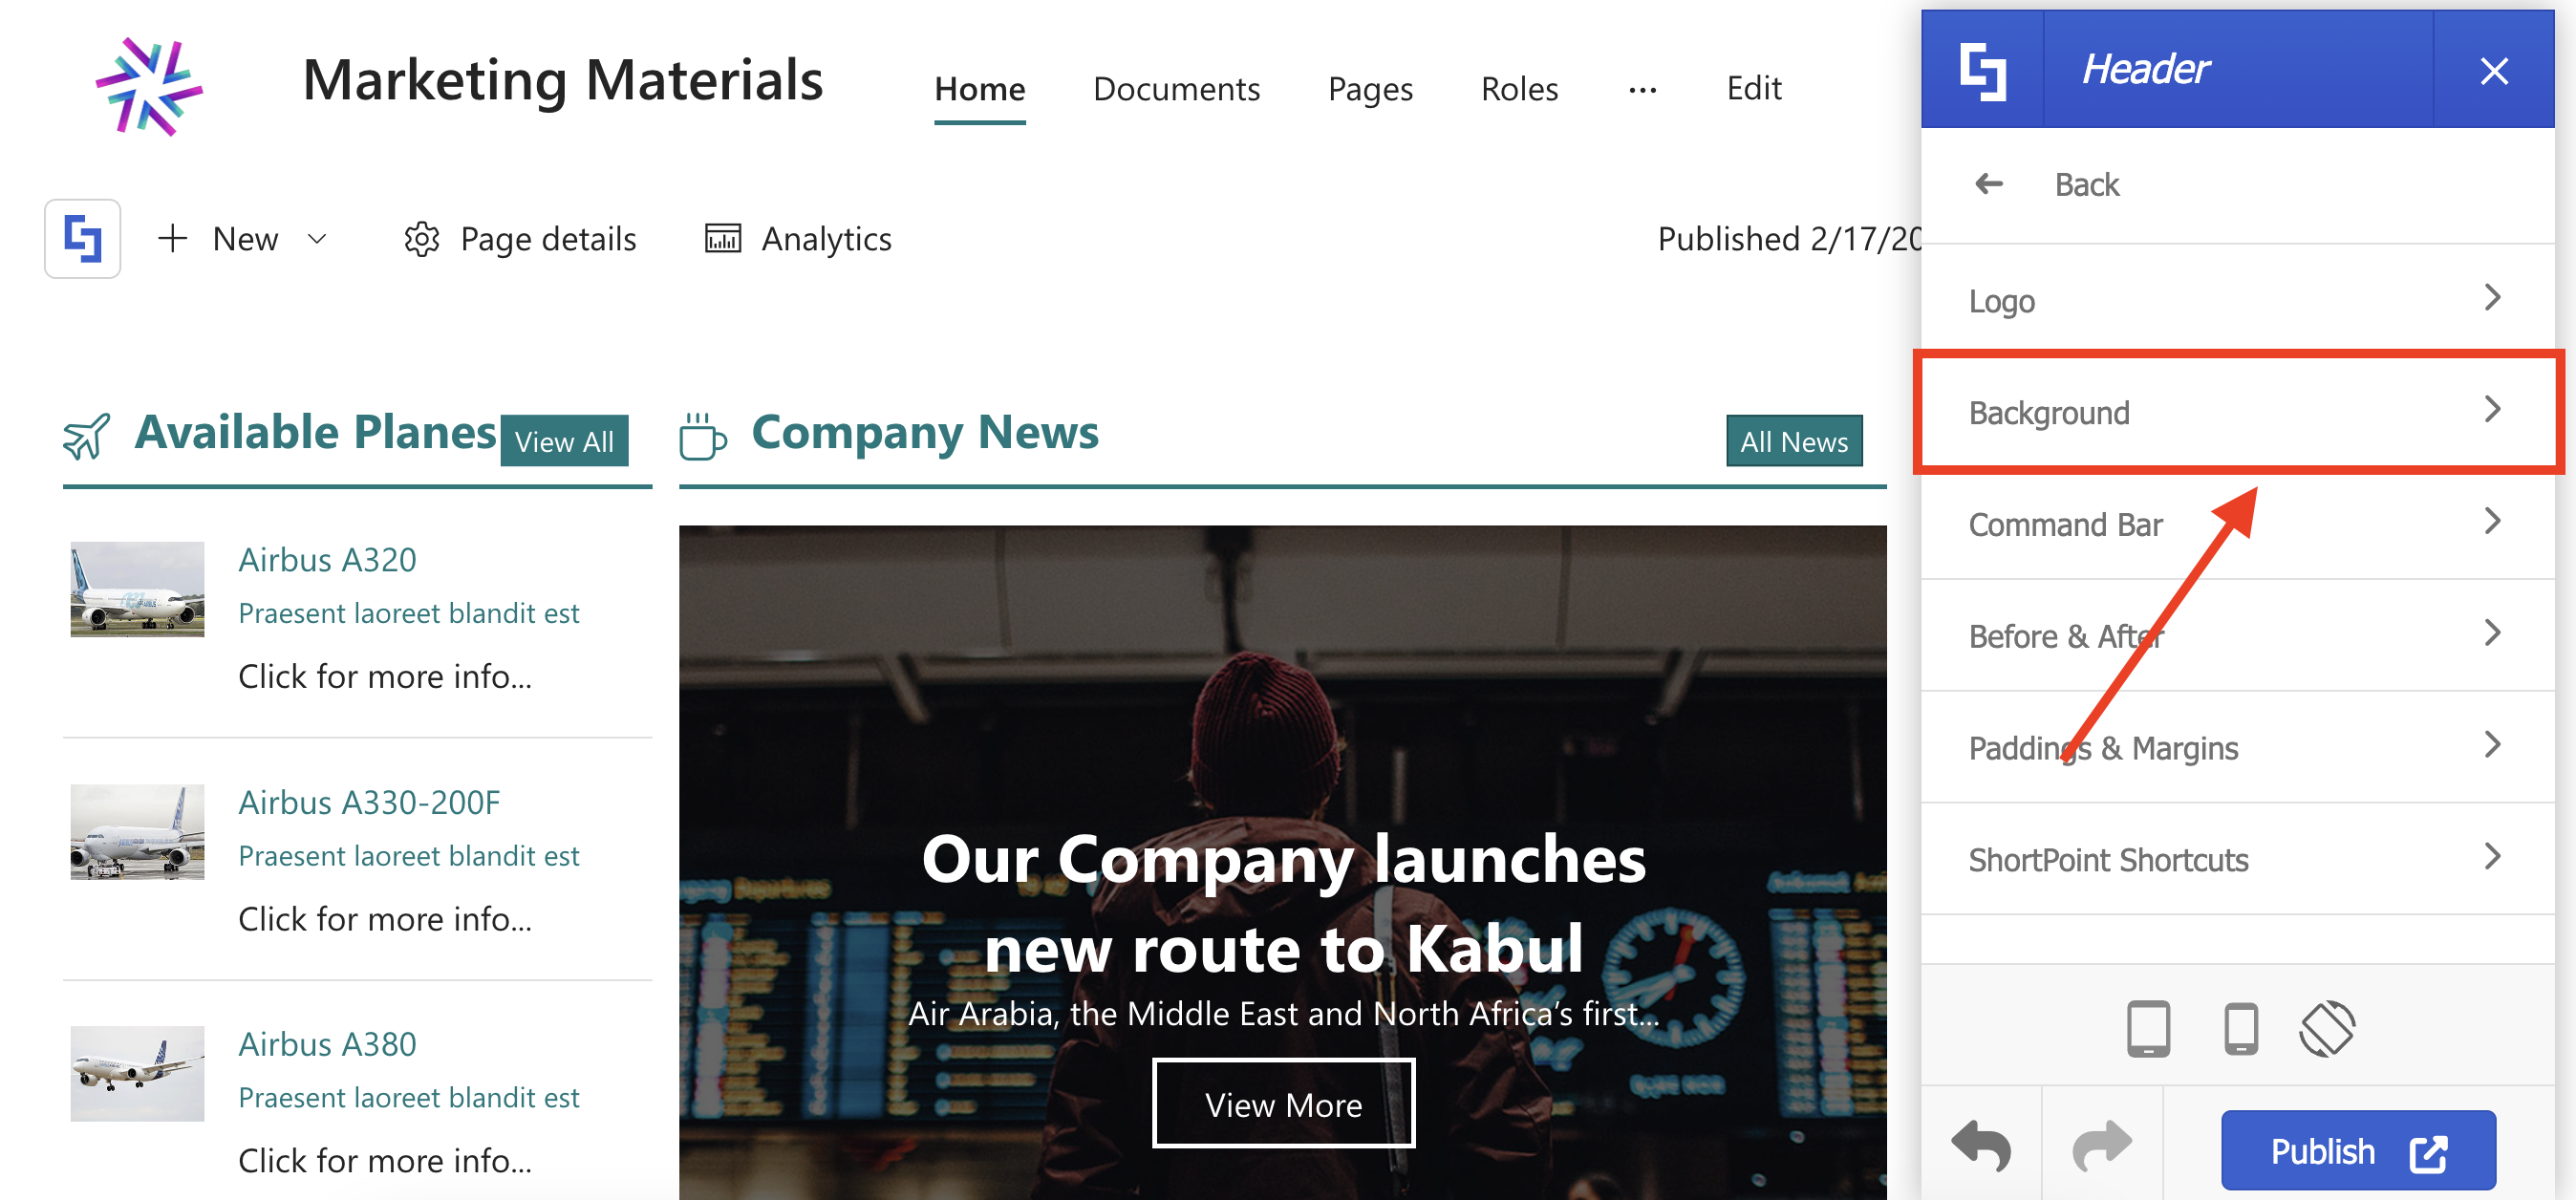Undo the last change arrow
Screen dimensions: 2576x1200
1981,1146
